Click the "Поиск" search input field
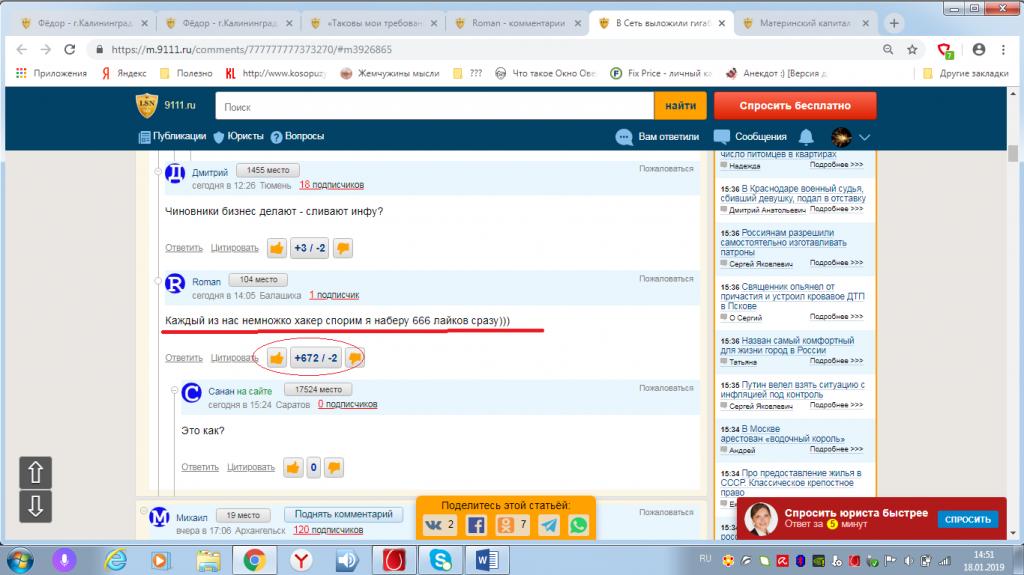Image resolution: width=1024 pixels, height=575 pixels. [x=435, y=105]
